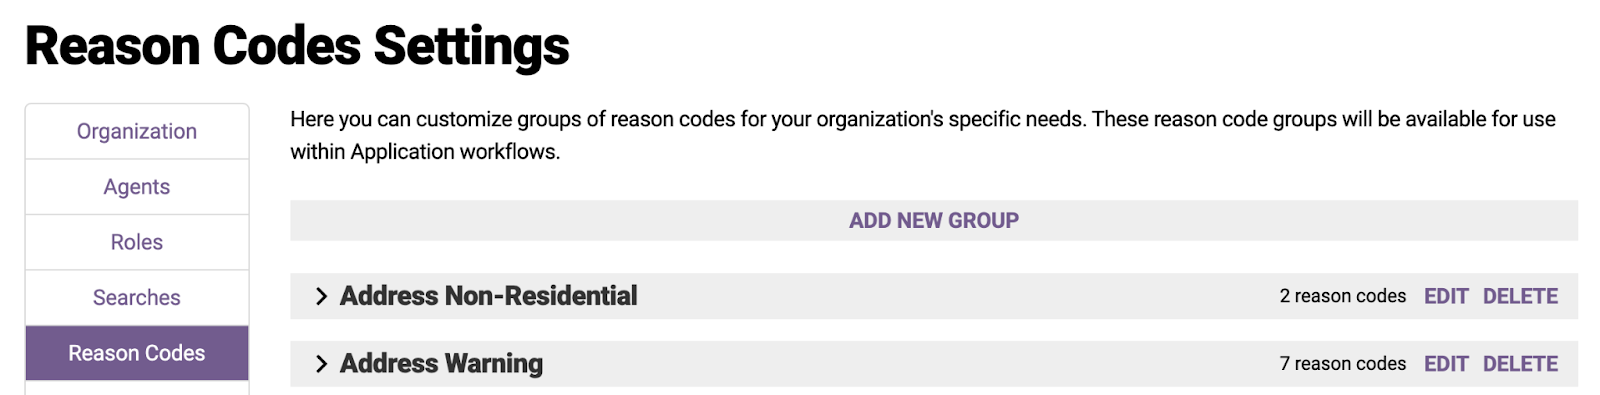
Task: Click the ADD NEW GROUP button
Action: 934,220
